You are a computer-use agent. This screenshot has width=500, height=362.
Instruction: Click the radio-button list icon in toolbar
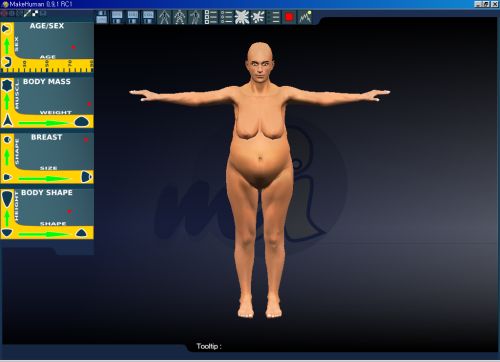pyautogui.click(x=226, y=17)
